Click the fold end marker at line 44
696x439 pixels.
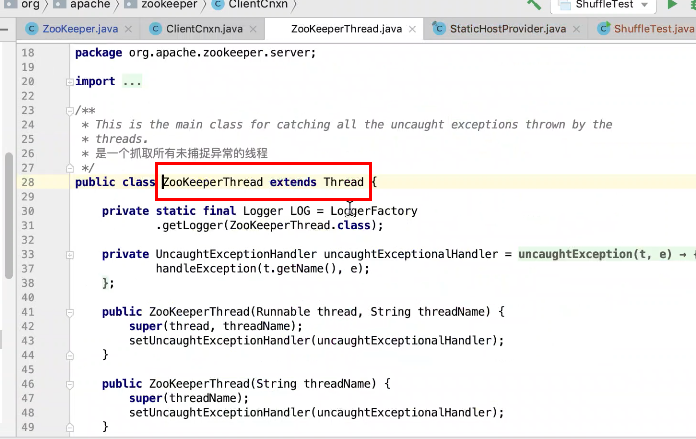pyautogui.click(x=70, y=356)
